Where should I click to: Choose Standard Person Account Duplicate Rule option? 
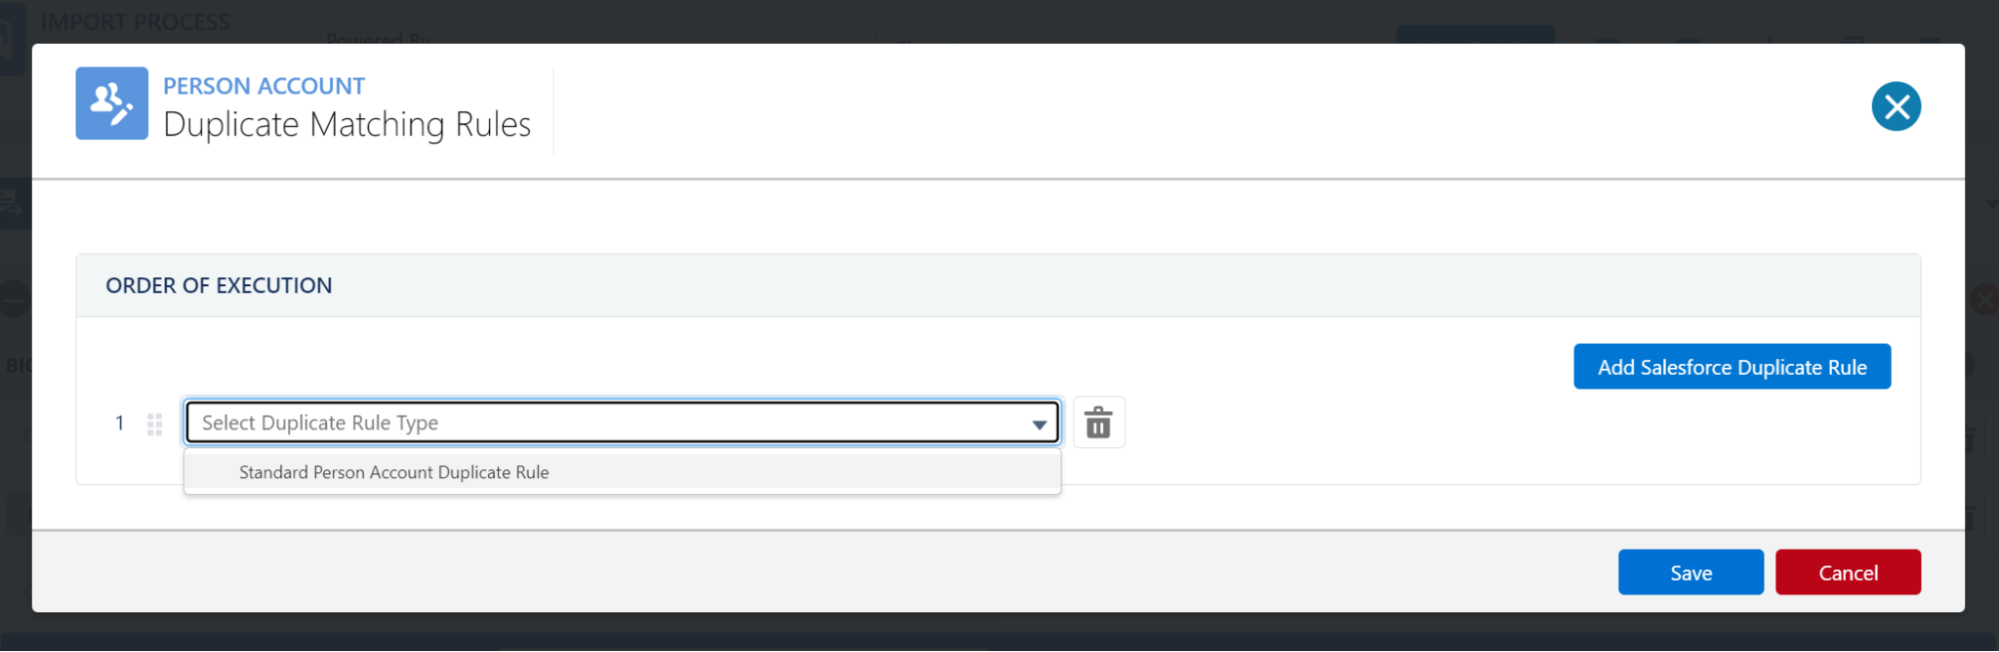394,472
